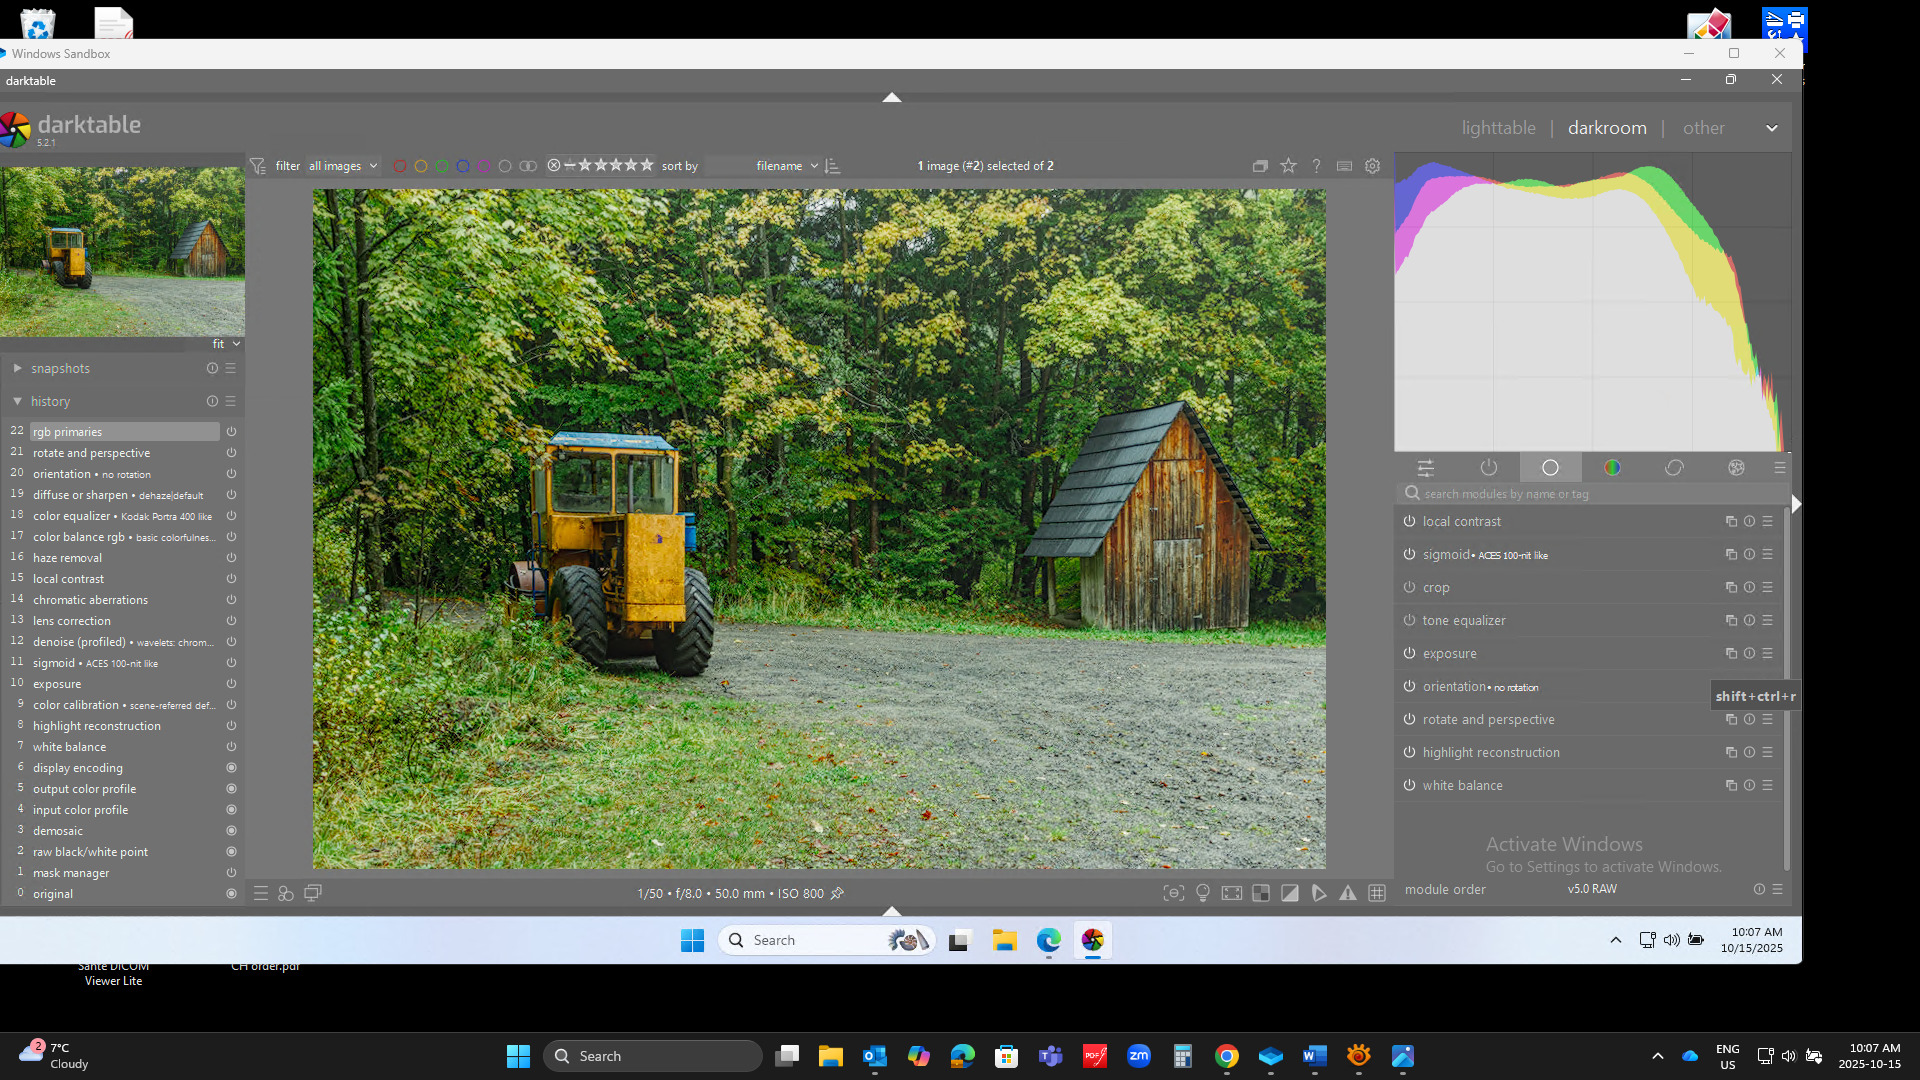This screenshot has width=1920, height=1080.
Task: Open the quick access panel icon
Action: point(1425,468)
